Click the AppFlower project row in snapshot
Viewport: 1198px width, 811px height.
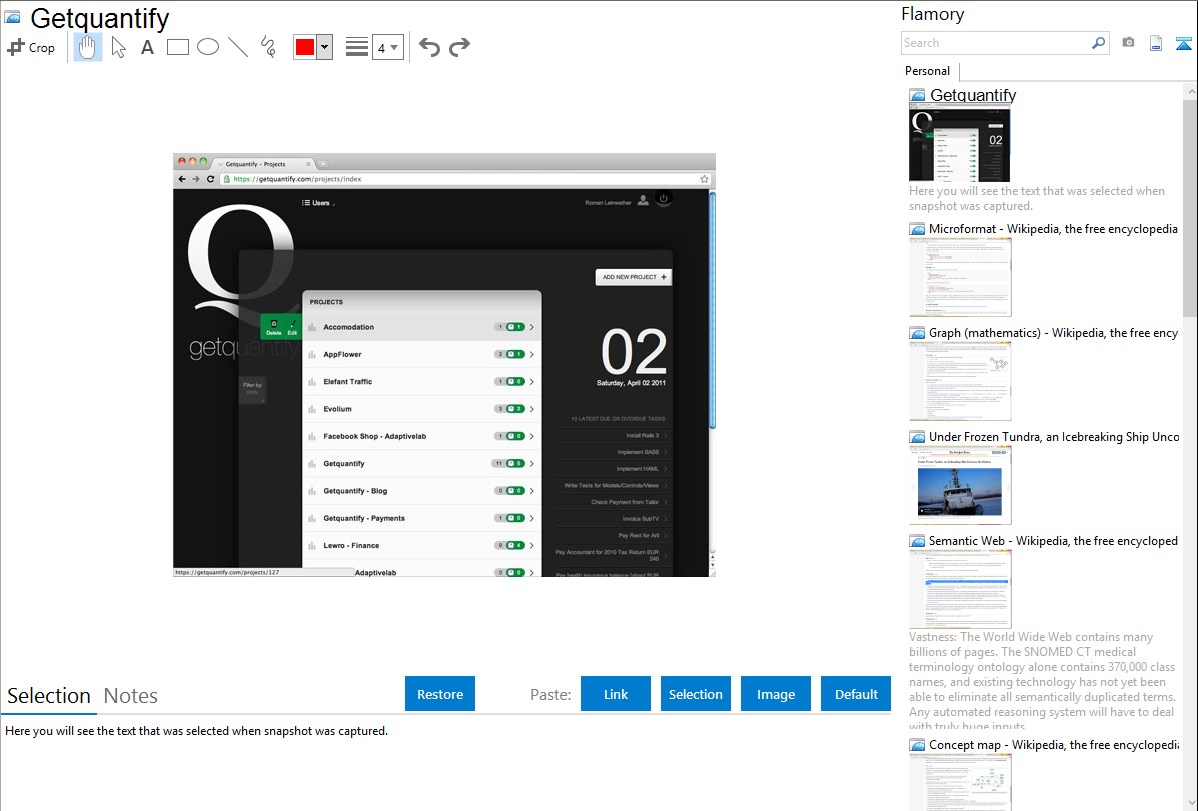pyautogui.click(x=422, y=355)
